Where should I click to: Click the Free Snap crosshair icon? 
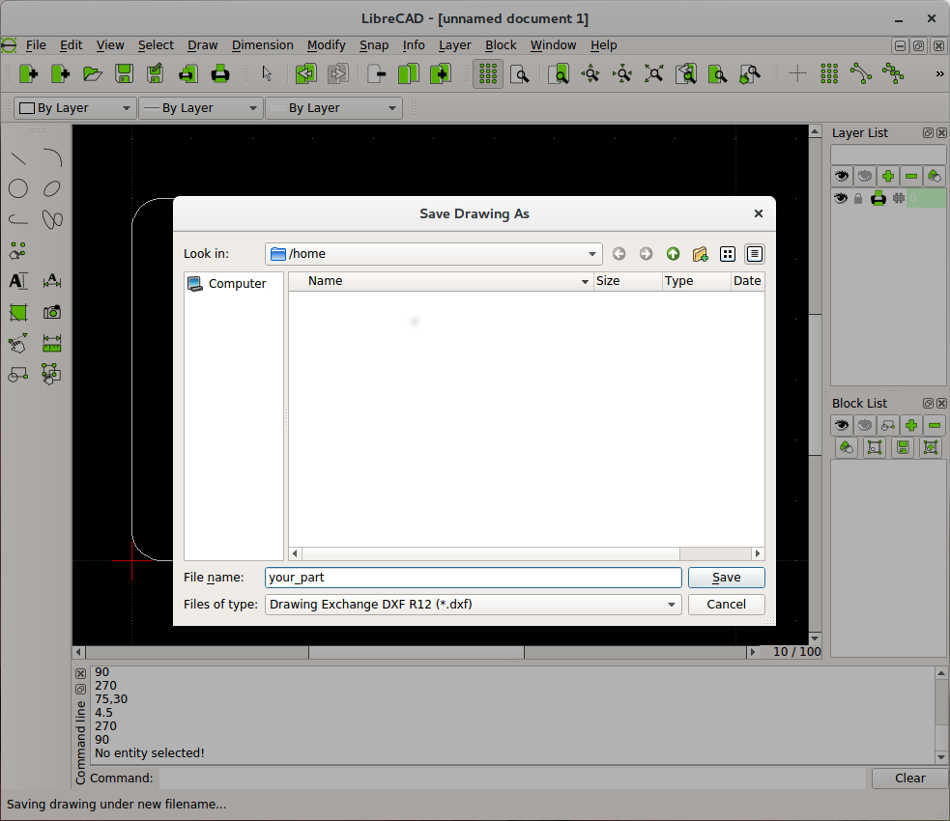tap(797, 74)
